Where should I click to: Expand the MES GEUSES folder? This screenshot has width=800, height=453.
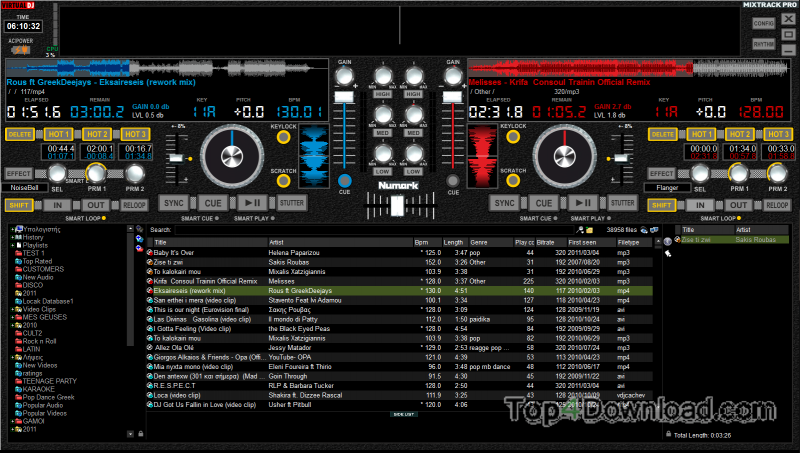12,317
